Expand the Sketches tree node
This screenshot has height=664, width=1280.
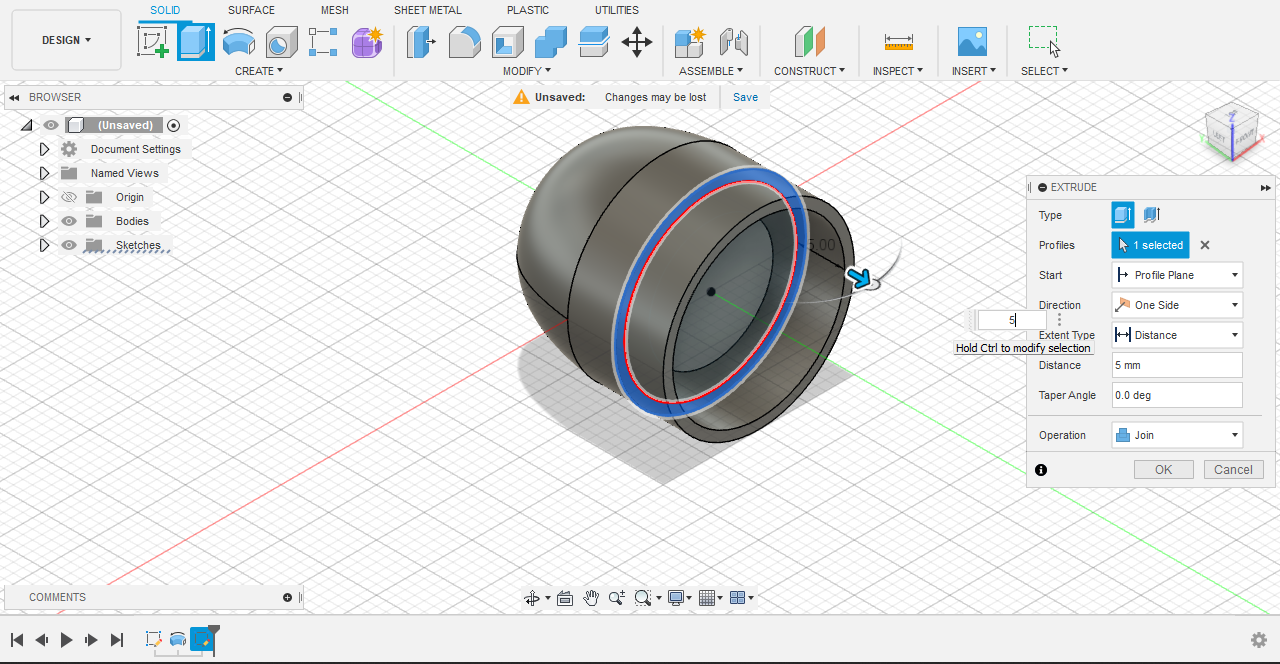click(44, 245)
